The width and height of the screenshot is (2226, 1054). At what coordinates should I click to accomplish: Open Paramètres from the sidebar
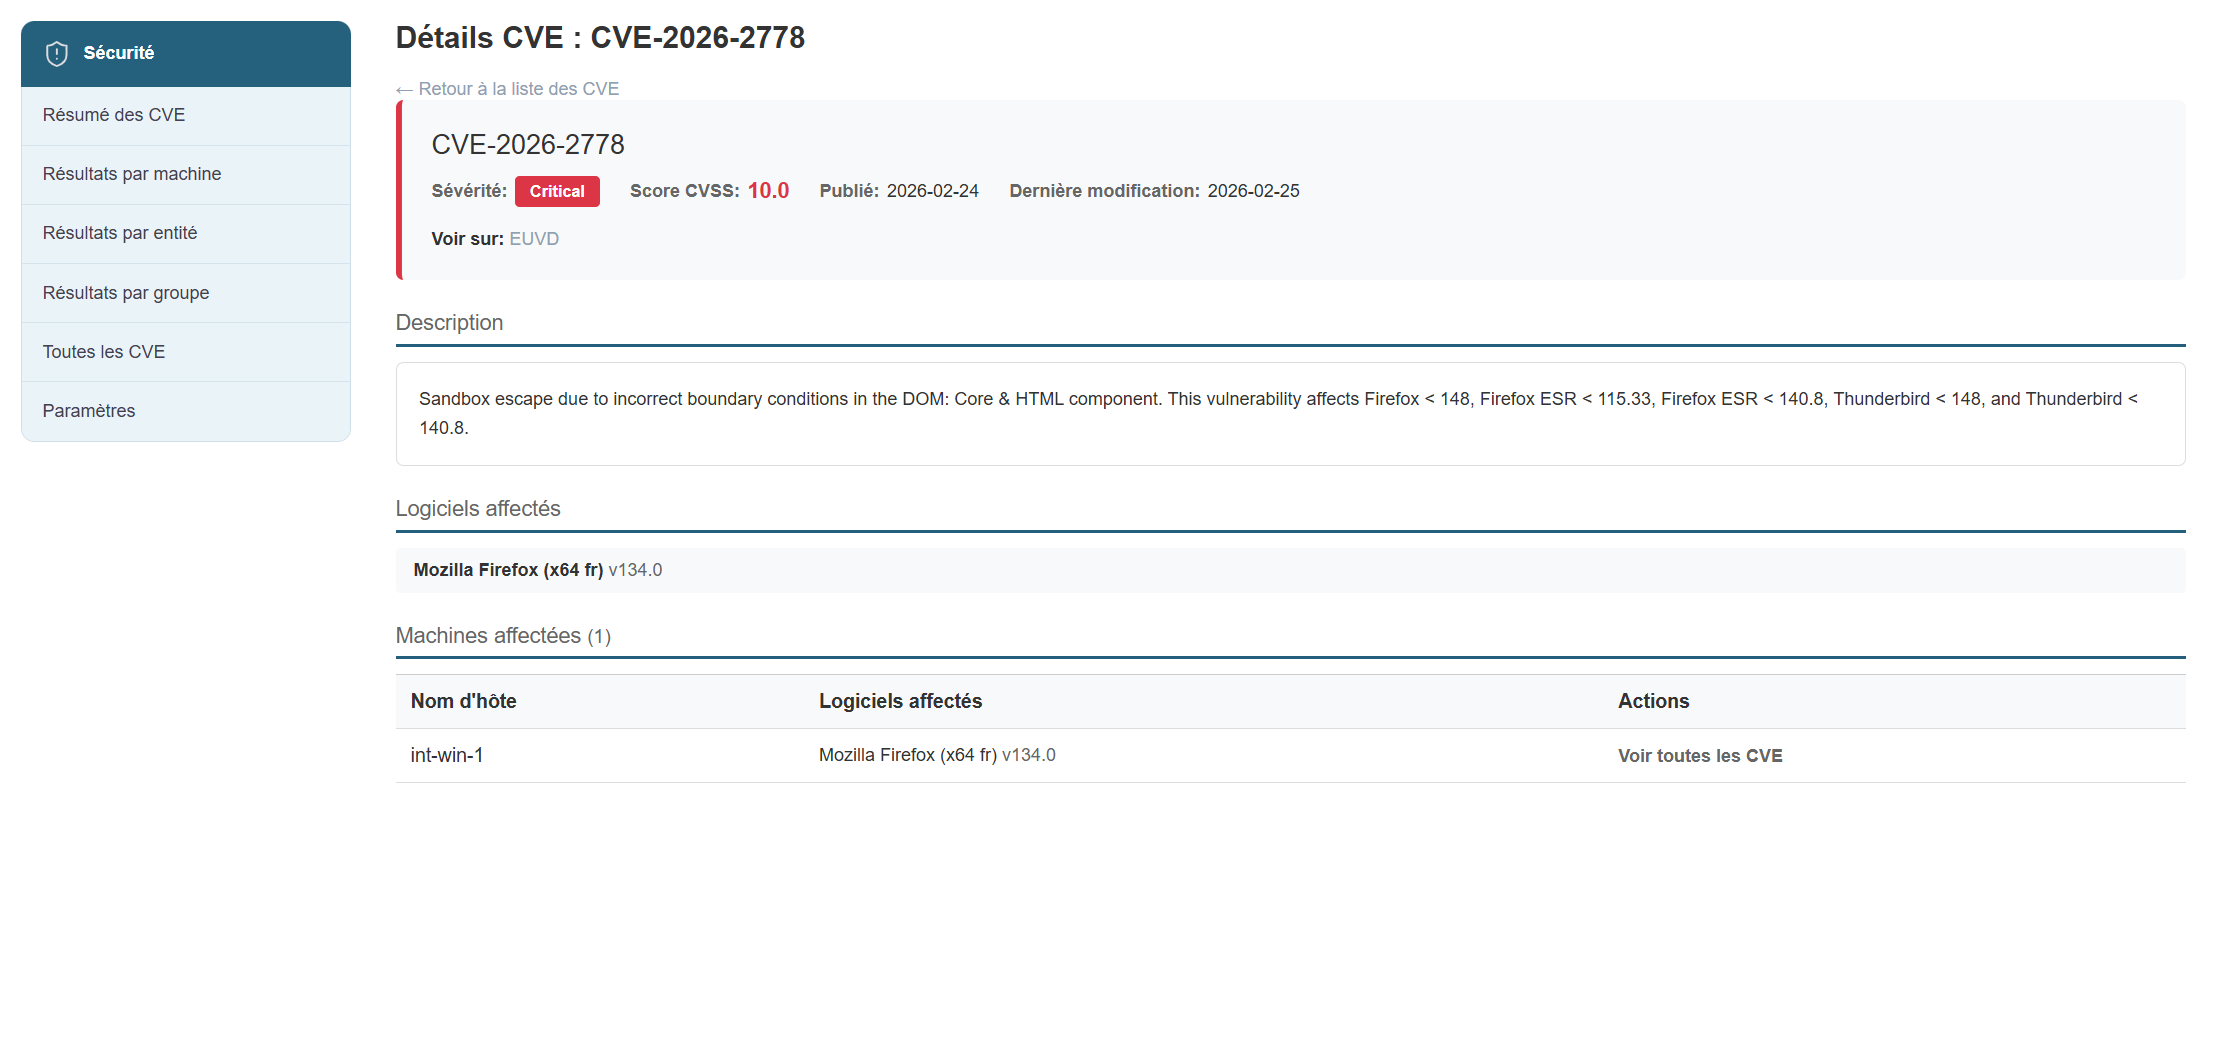coord(89,411)
